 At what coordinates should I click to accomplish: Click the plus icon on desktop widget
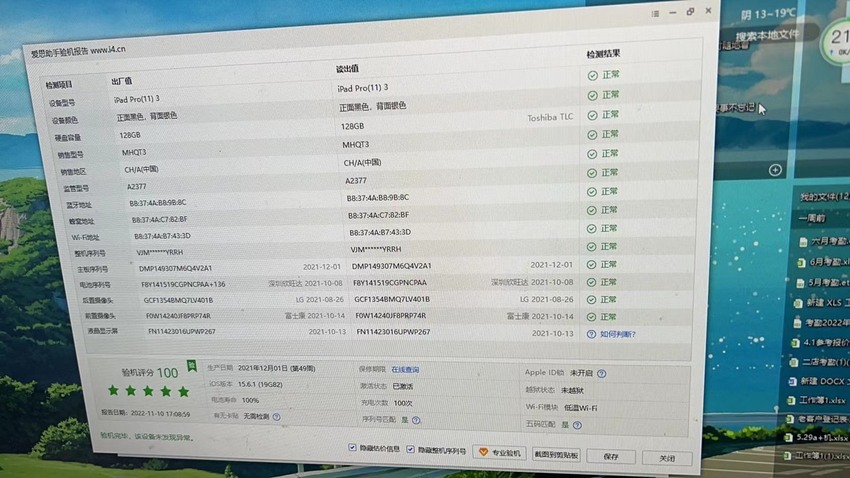tap(775, 170)
